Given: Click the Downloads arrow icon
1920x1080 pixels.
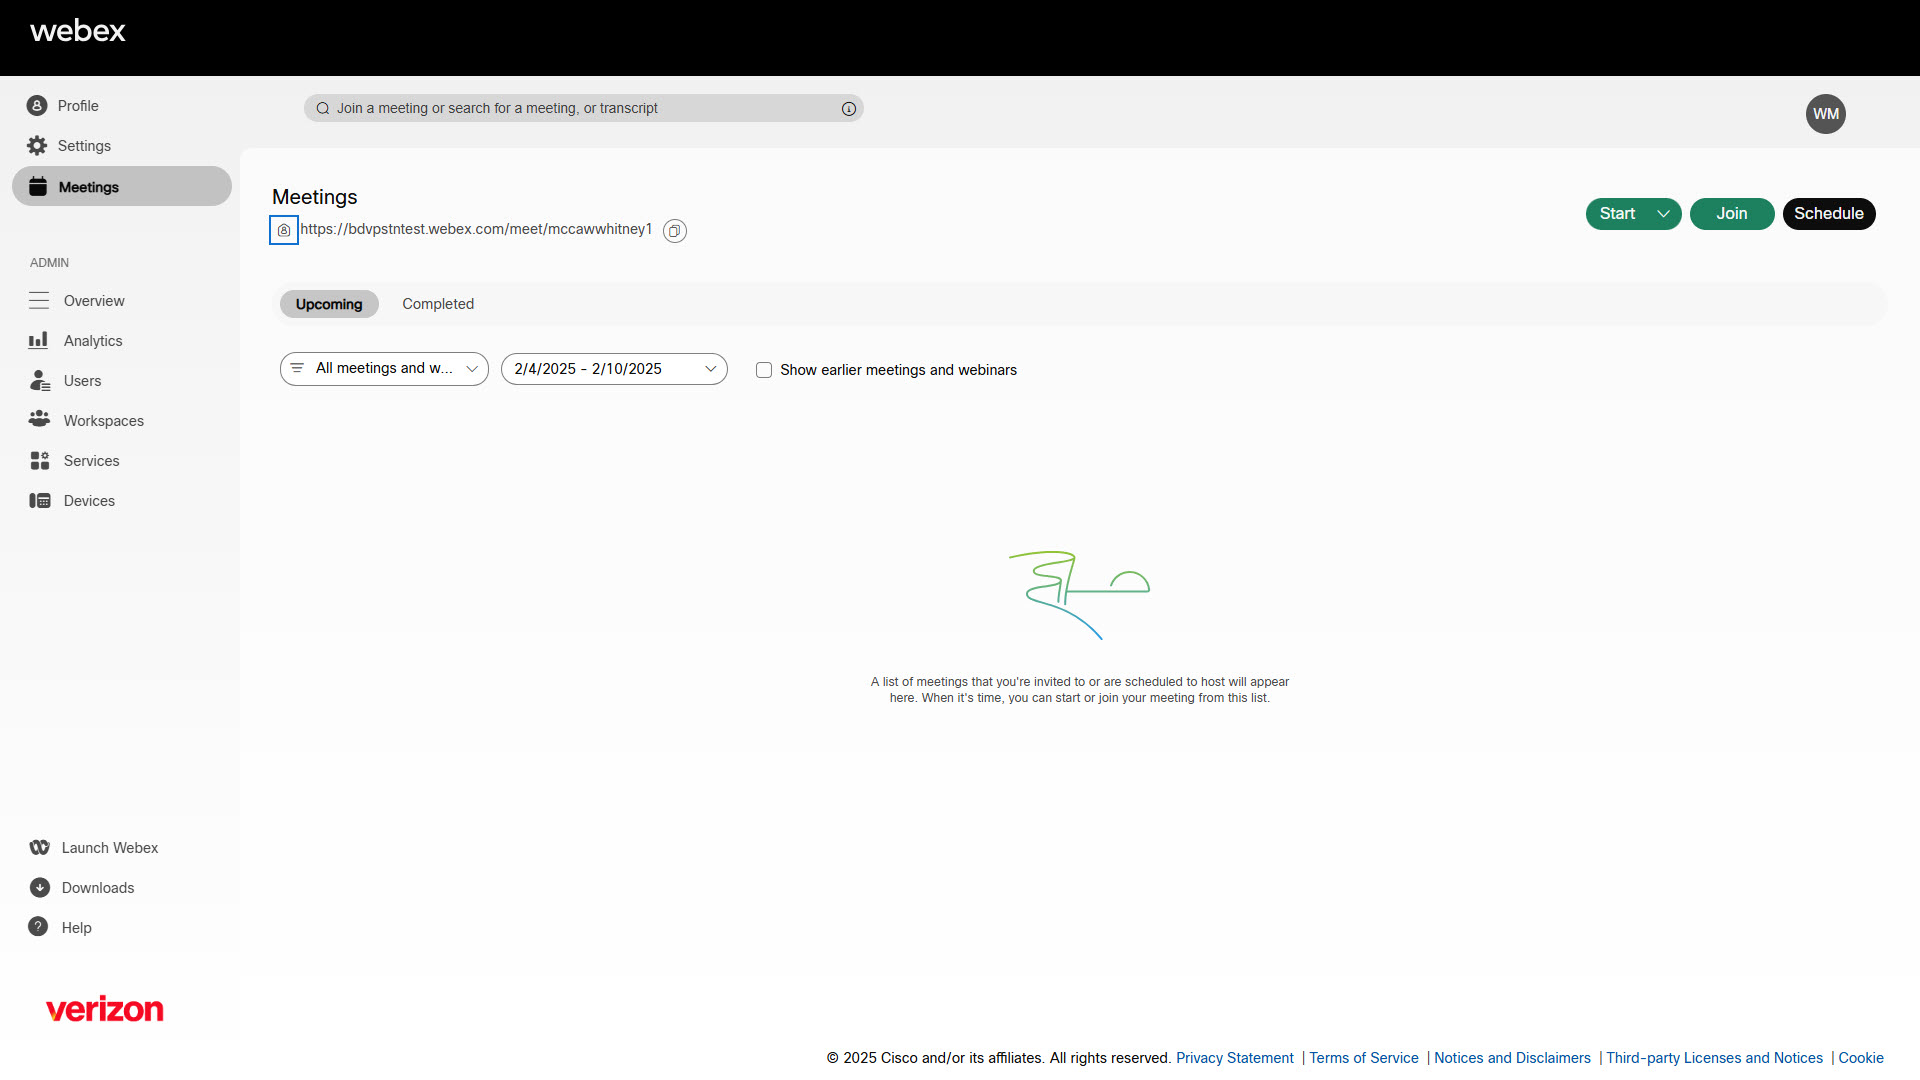Looking at the screenshot, I should [x=39, y=888].
